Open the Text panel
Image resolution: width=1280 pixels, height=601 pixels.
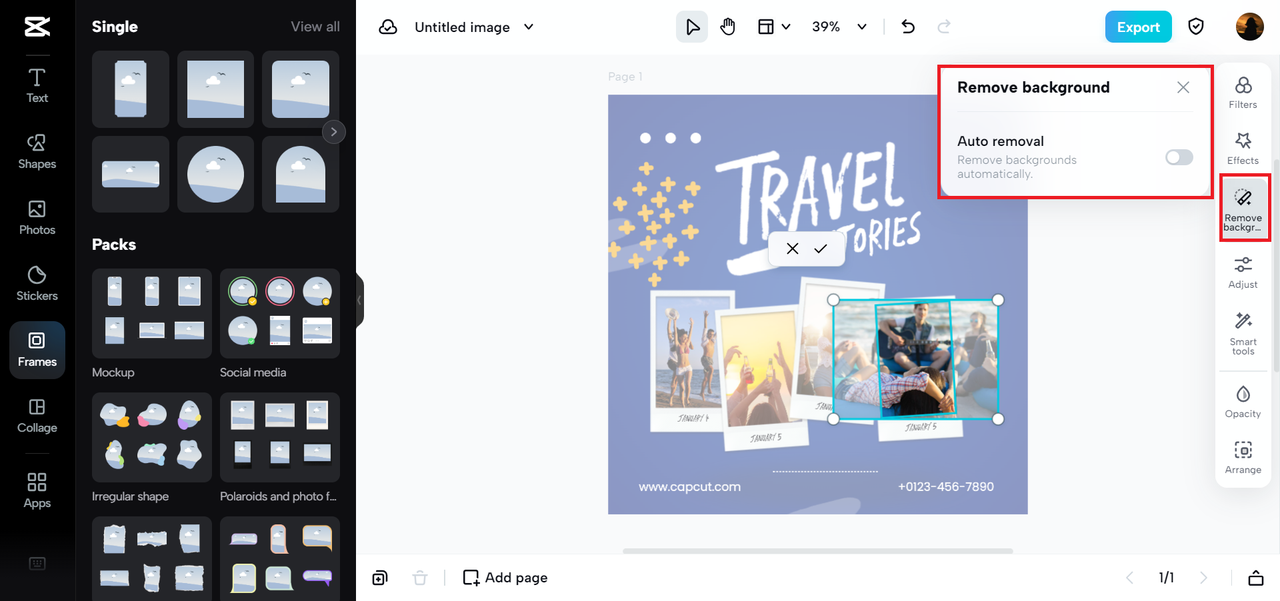click(x=37, y=86)
